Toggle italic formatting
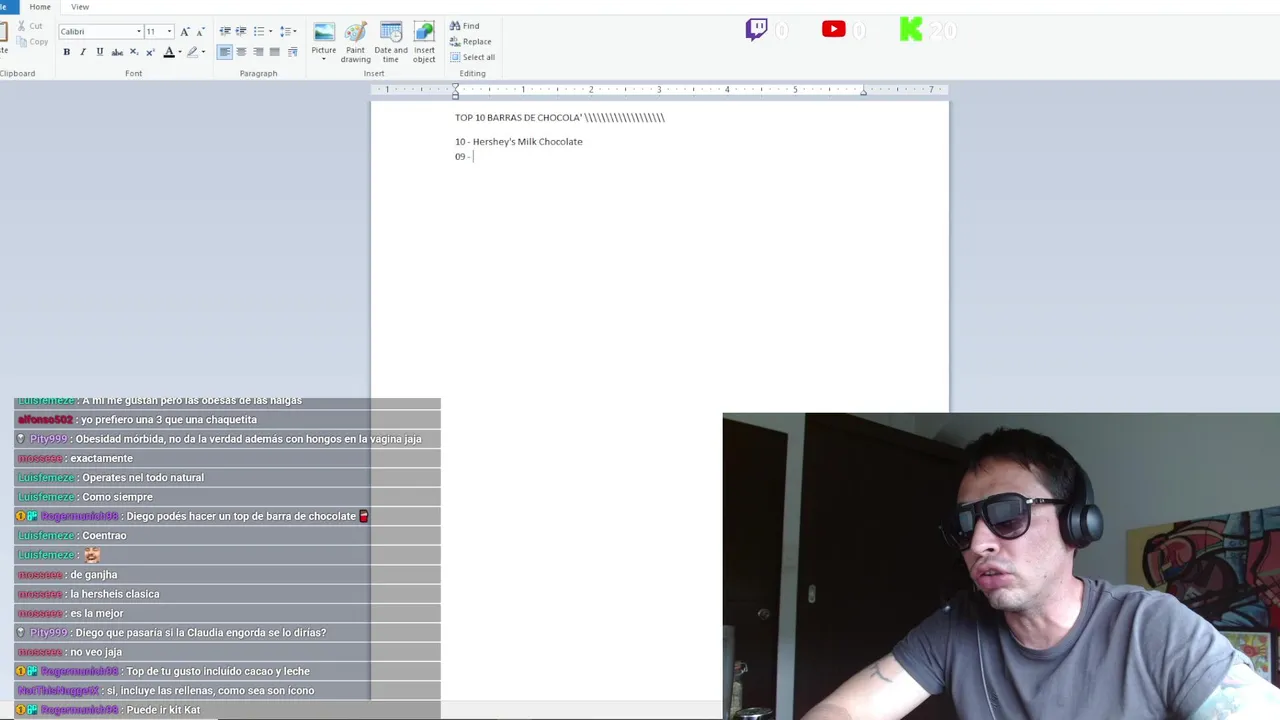Screen dimensions: 1280x720 pos(83,52)
